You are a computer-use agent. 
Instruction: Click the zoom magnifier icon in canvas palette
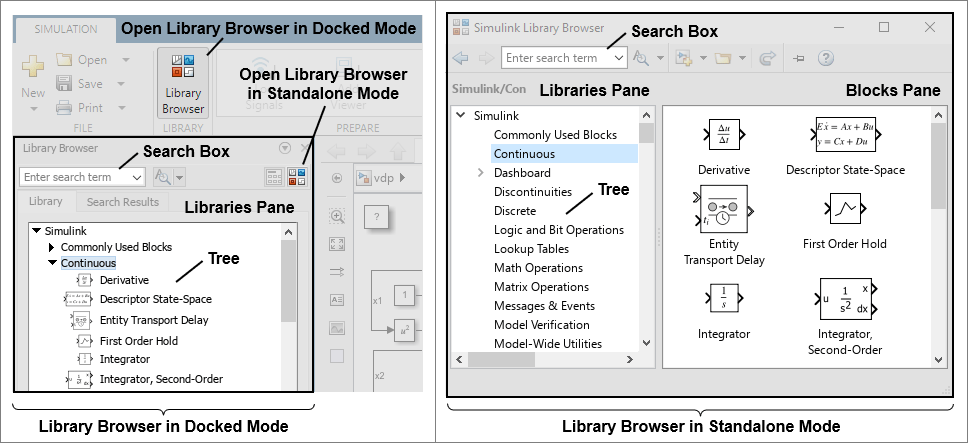[337, 217]
